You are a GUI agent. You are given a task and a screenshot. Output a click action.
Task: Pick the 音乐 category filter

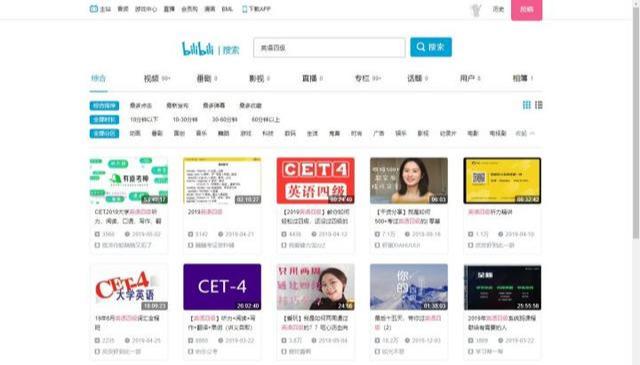201,134
